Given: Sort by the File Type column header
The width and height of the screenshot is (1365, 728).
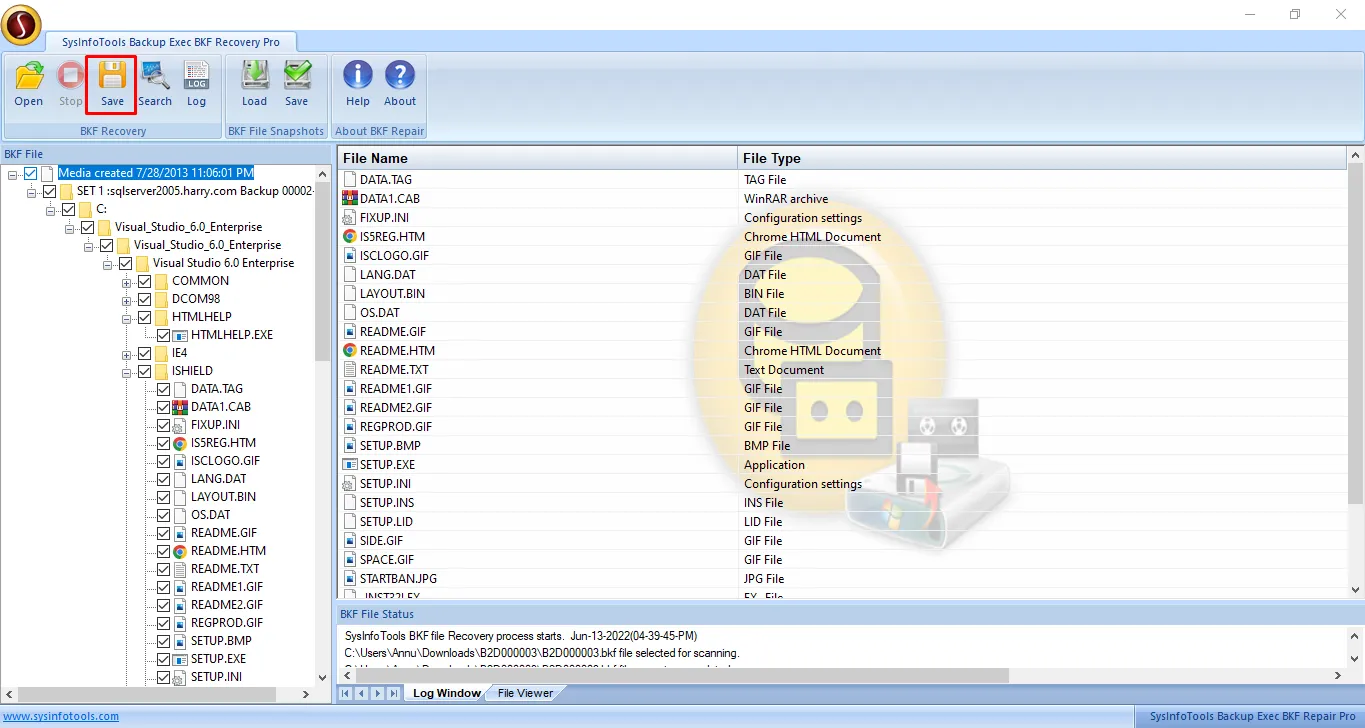Looking at the screenshot, I should pyautogui.click(x=1043, y=158).
